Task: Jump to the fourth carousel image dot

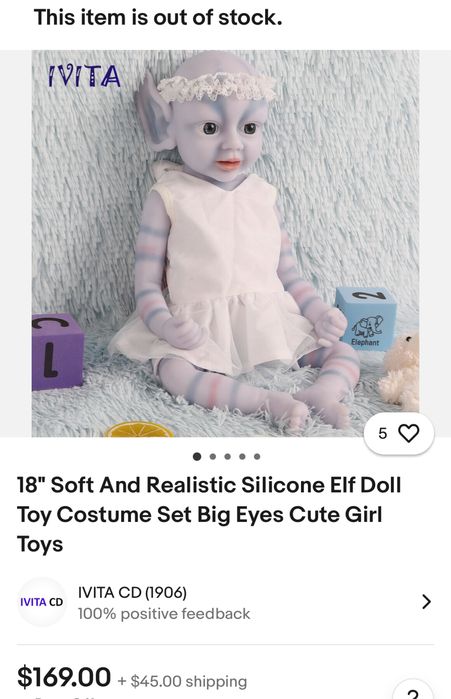Action: point(242,456)
